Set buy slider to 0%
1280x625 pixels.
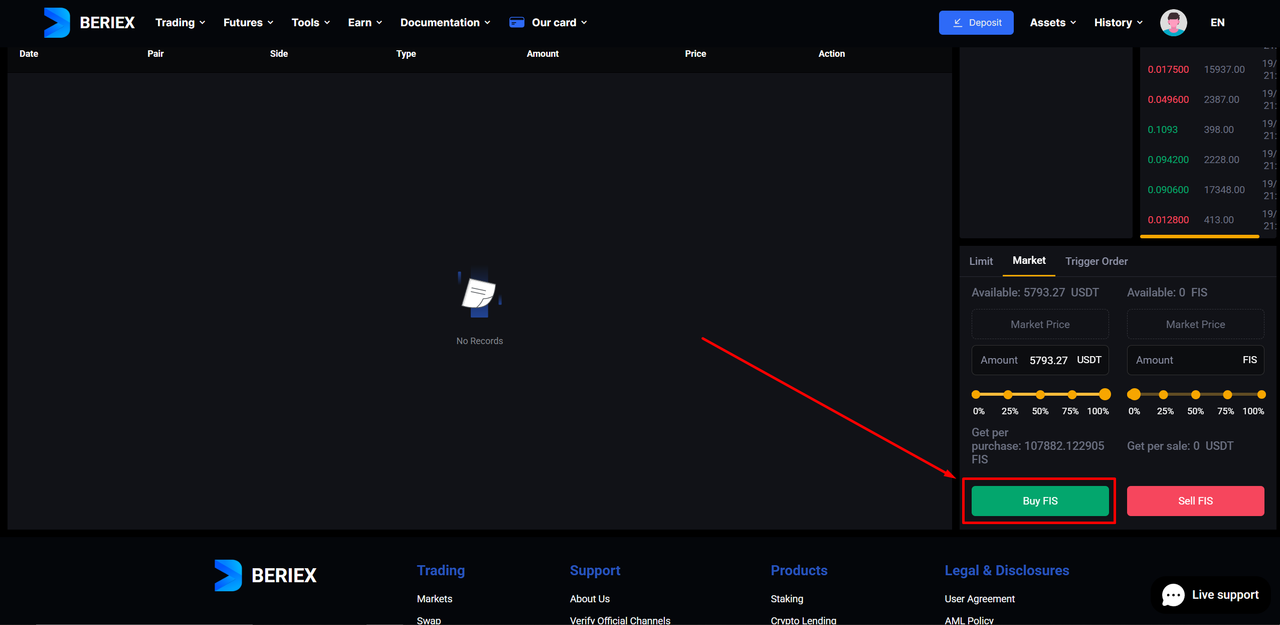977,395
